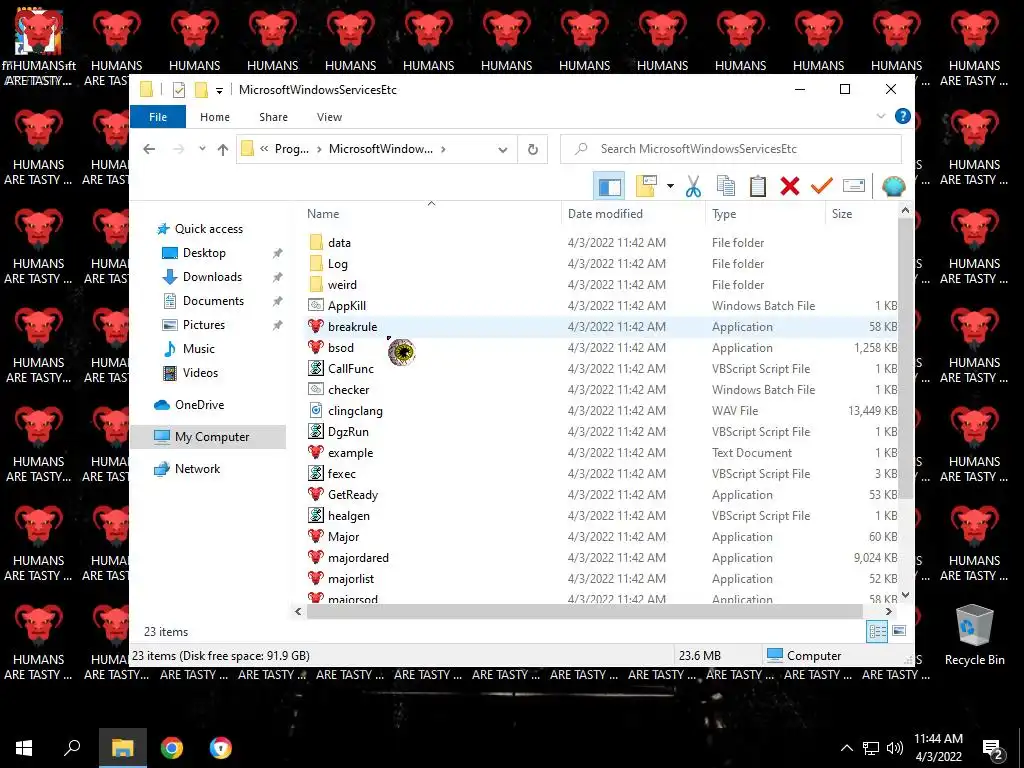
Task: Go up one folder level
Action: pyautogui.click(x=223, y=149)
